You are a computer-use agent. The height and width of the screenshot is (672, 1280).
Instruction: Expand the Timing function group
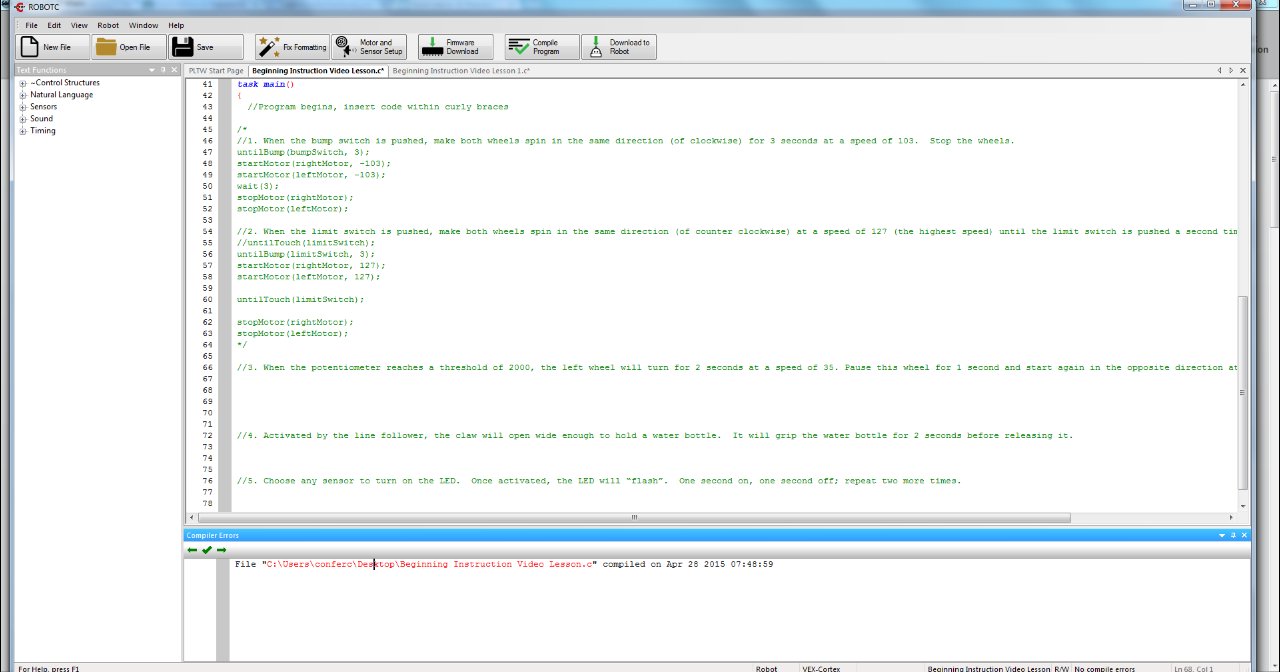click(x=22, y=130)
